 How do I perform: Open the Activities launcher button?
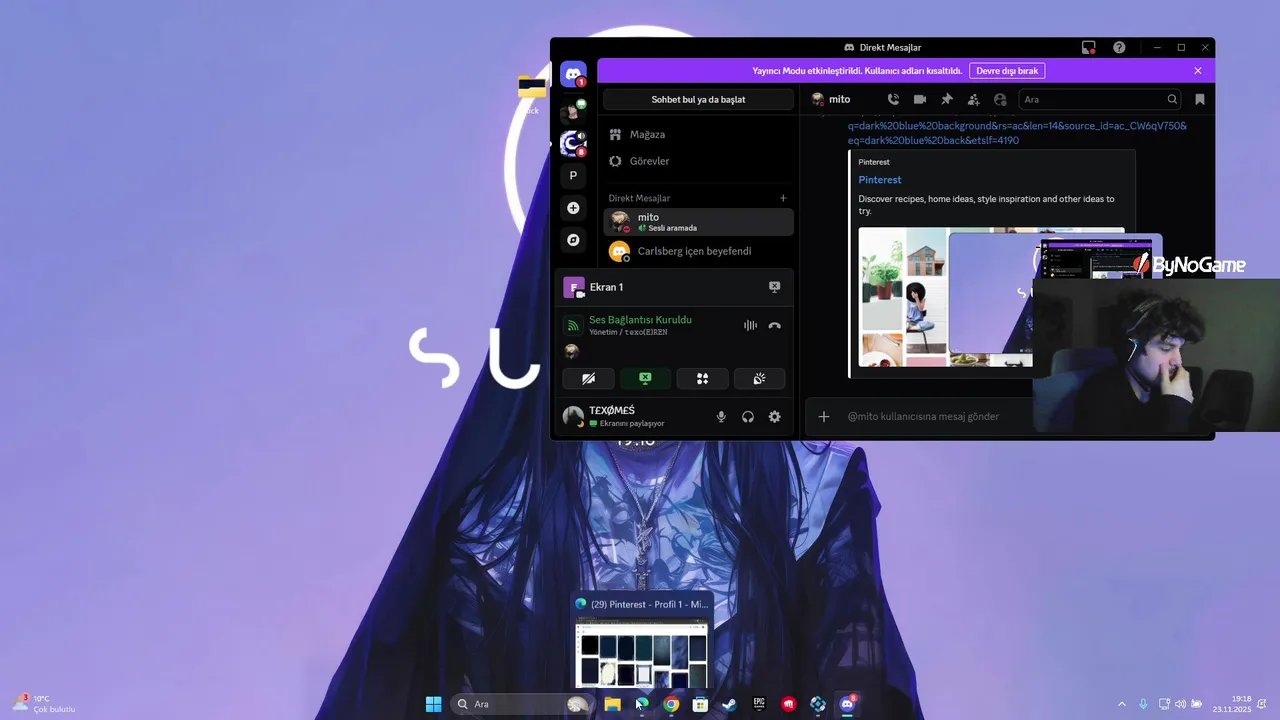click(702, 378)
